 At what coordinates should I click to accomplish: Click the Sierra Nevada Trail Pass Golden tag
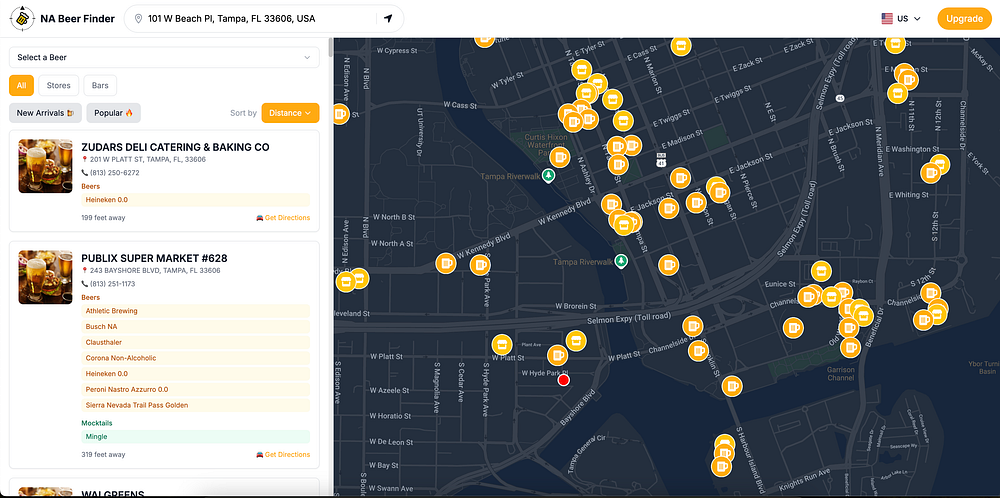[196, 405]
